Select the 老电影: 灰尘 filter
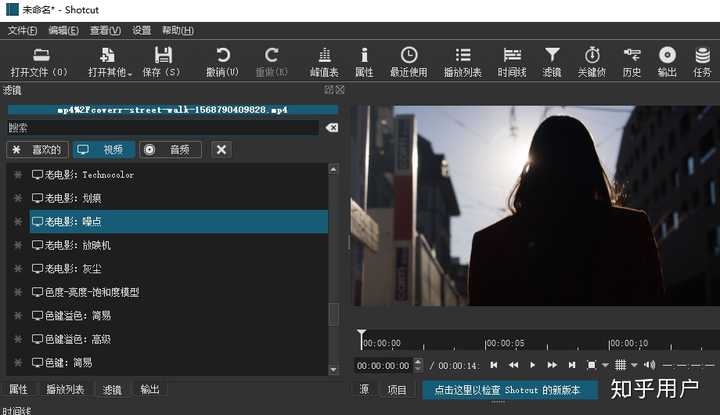The image size is (720, 415). [179, 269]
